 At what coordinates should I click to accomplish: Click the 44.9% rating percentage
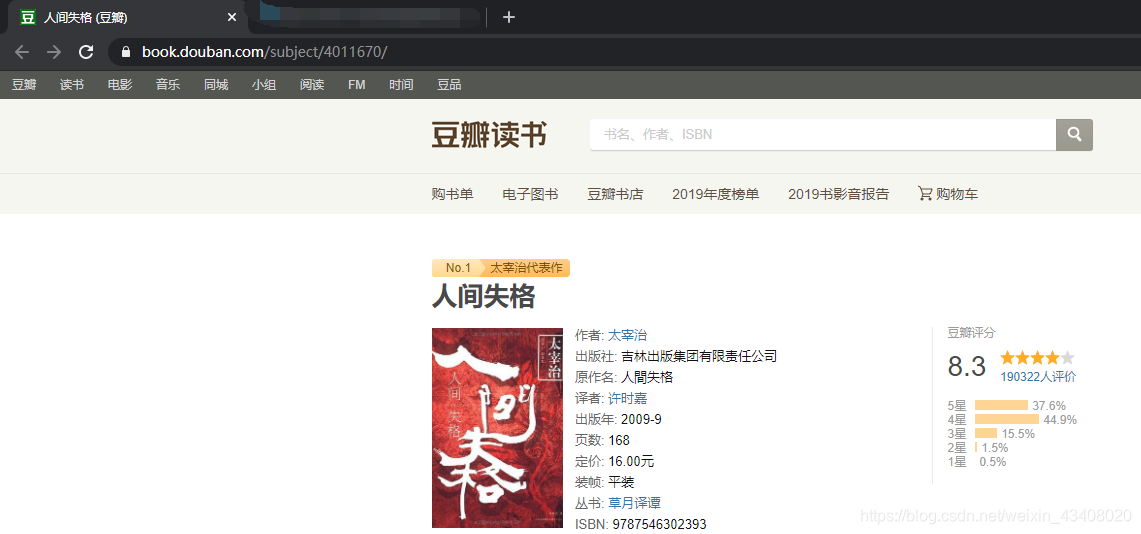[x=1060, y=420]
